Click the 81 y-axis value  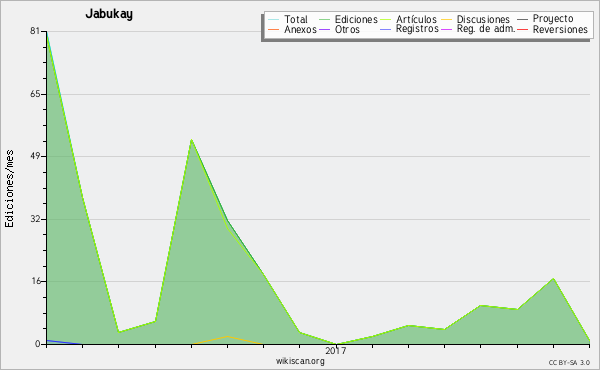pos(35,31)
